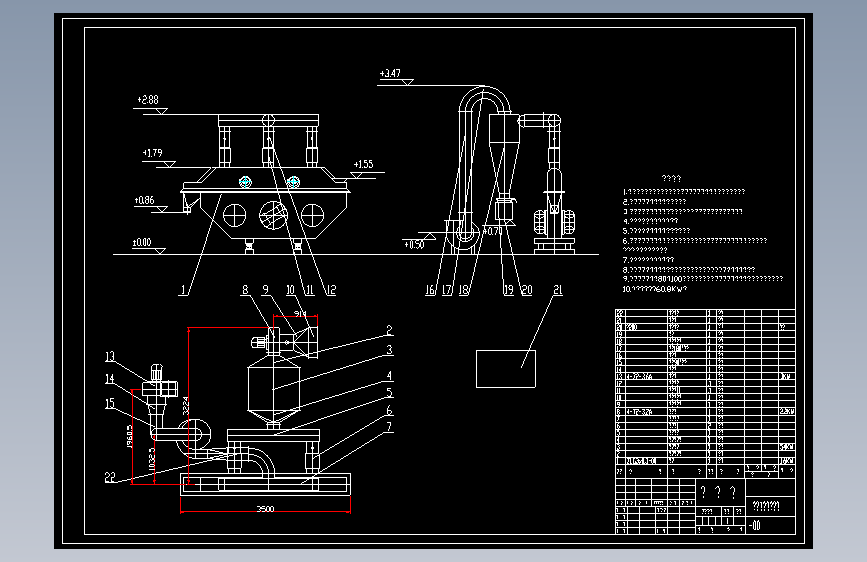Select the empty rectangle pointed by callout 21

coord(506,369)
